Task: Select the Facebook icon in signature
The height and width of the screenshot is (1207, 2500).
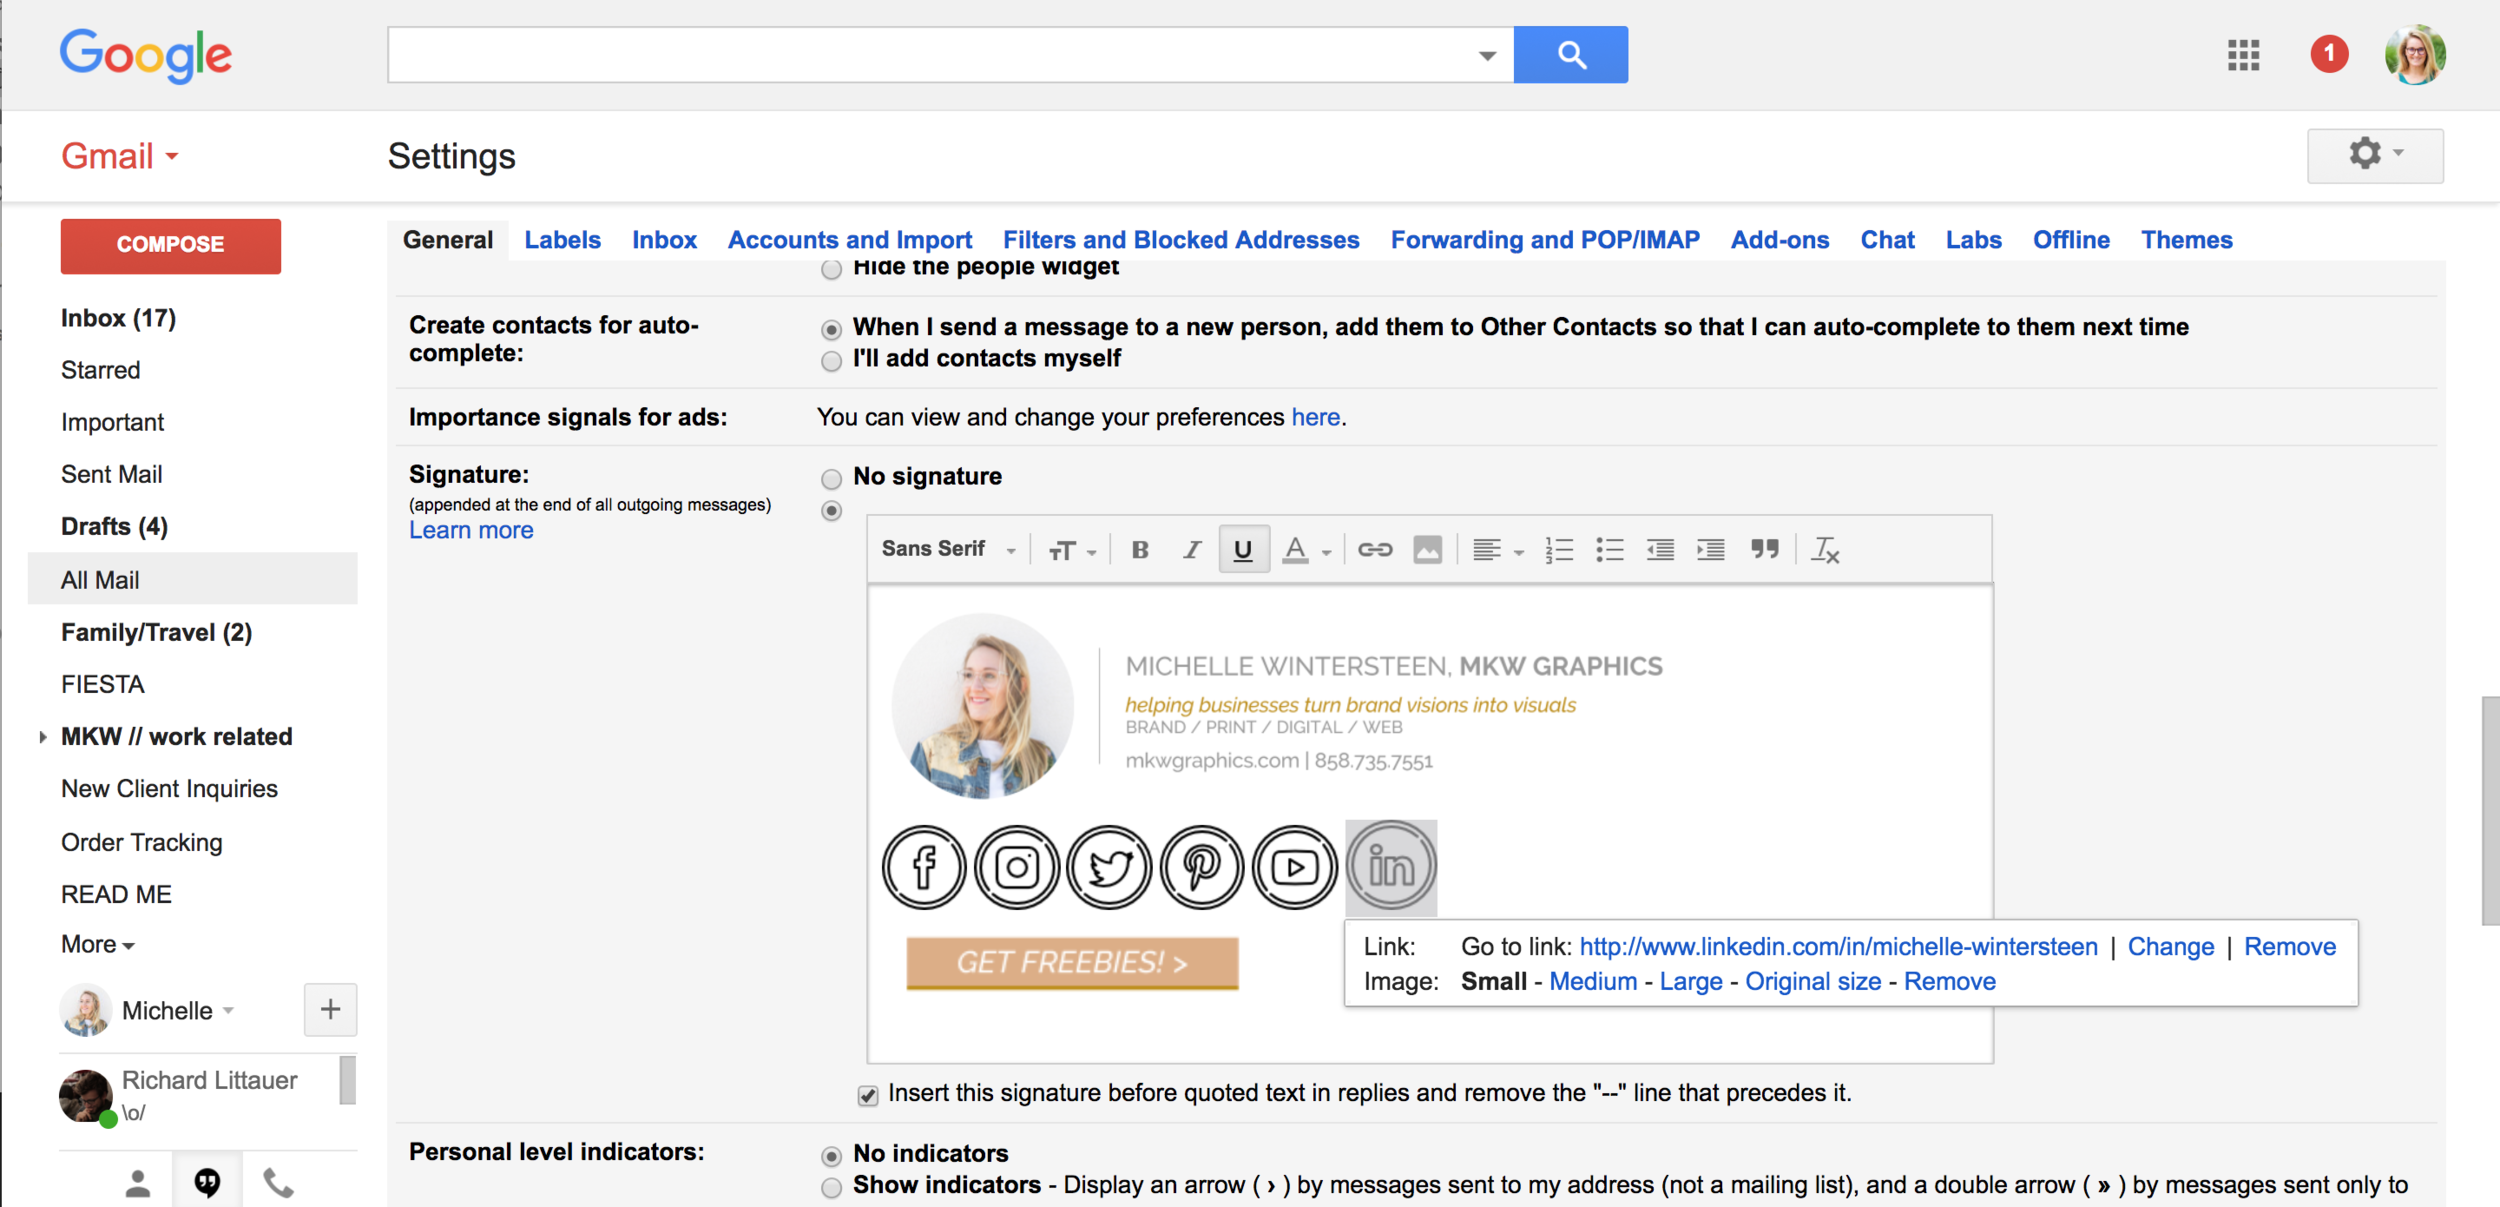Action: point(924,867)
